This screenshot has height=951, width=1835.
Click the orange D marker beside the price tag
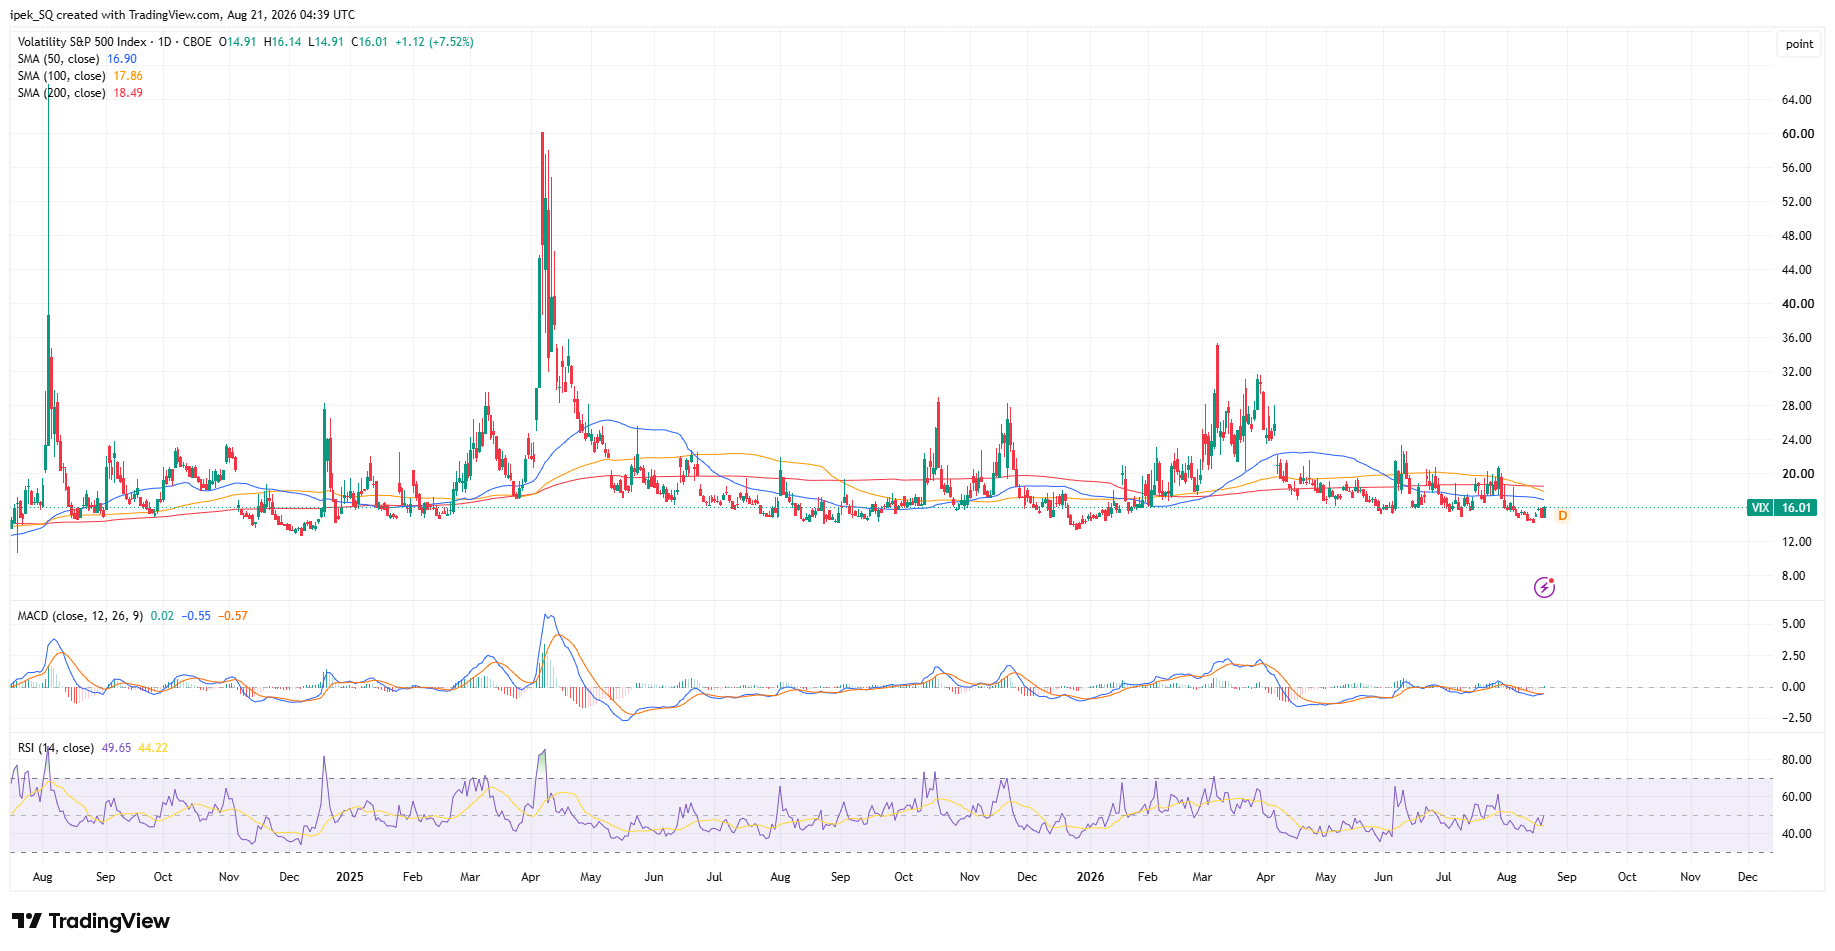click(1562, 516)
